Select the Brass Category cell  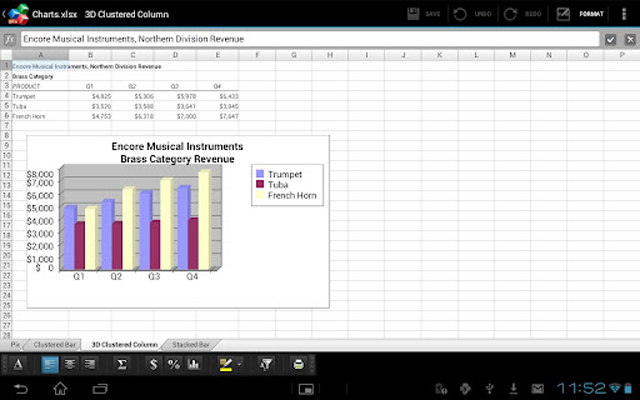[x=40, y=76]
